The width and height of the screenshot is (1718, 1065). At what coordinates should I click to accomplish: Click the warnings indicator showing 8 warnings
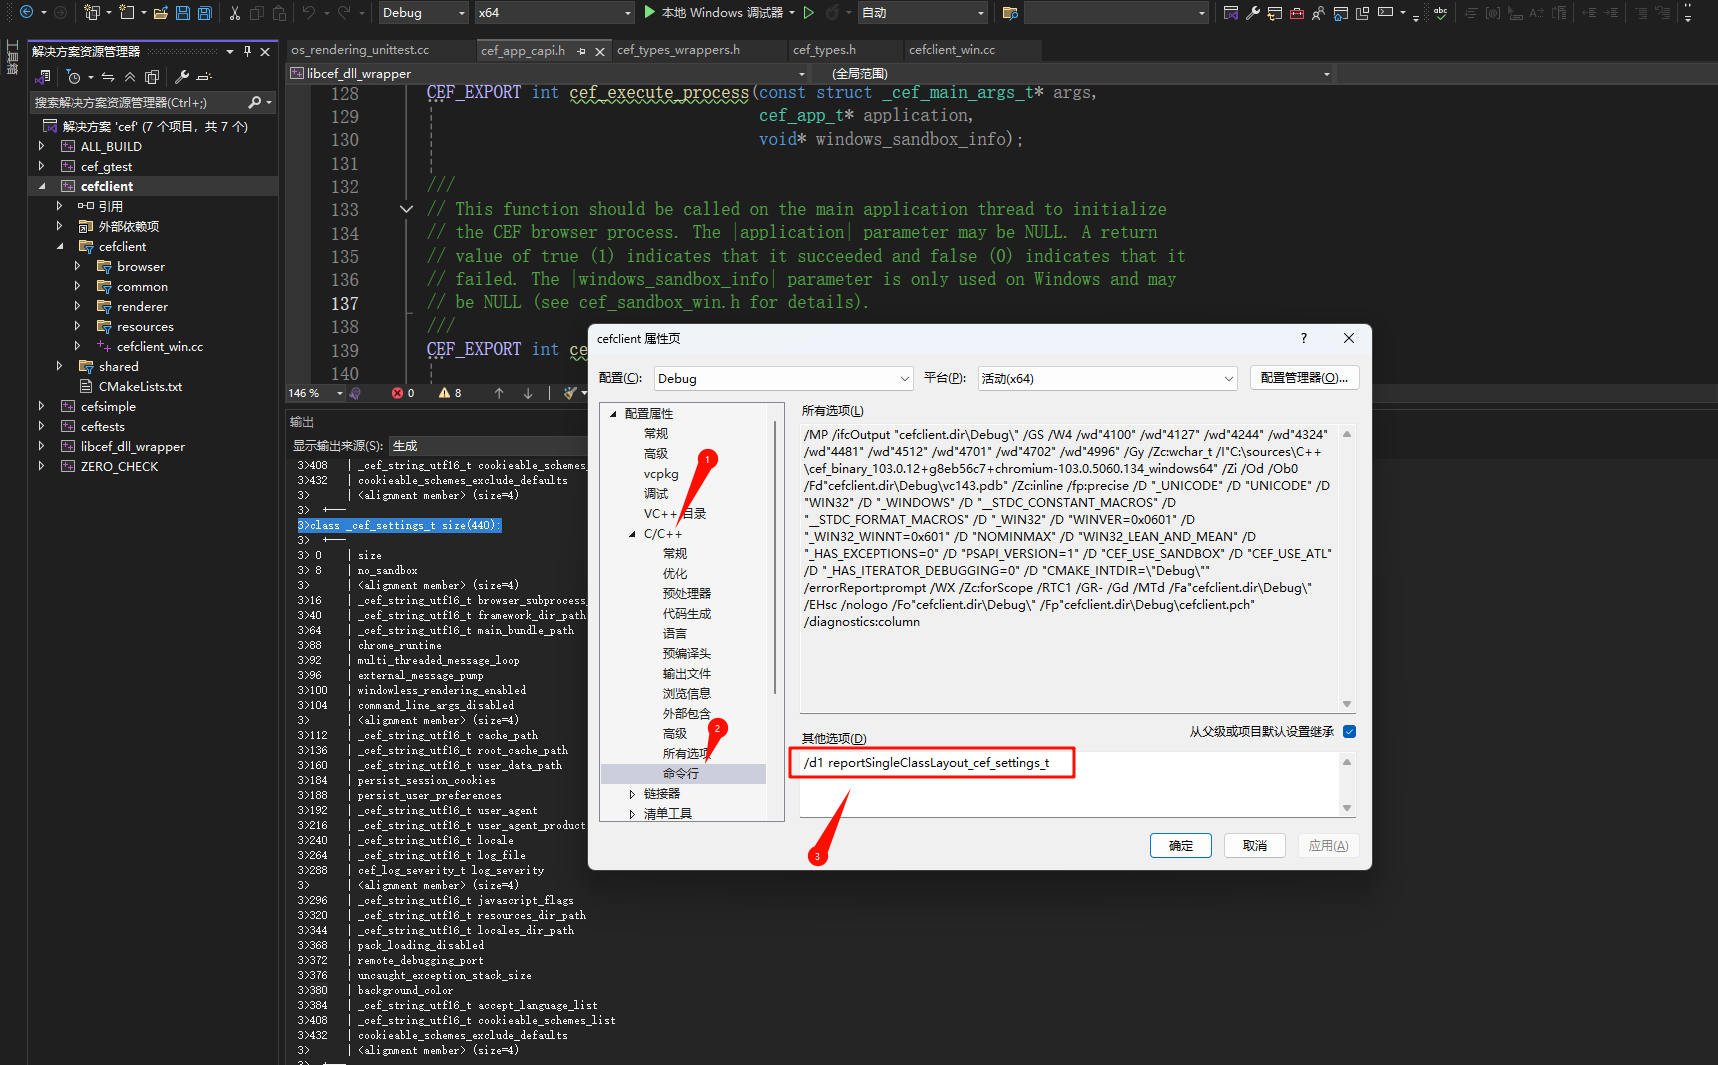pos(449,392)
